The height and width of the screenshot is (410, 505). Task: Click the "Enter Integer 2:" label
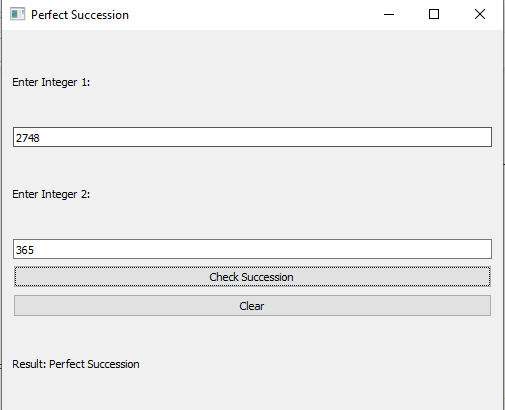click(51, 194)
